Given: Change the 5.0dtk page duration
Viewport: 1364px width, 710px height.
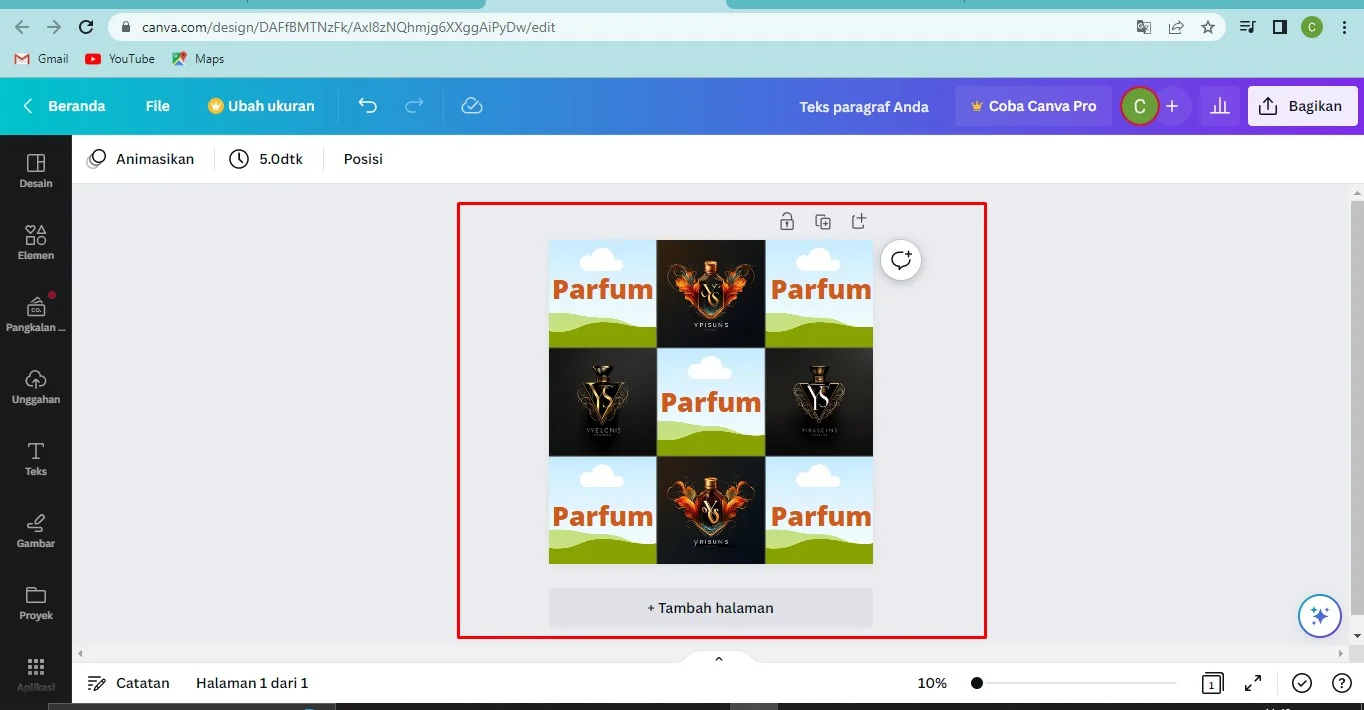Looking at the screenshot, I should (x=266, y=159).
